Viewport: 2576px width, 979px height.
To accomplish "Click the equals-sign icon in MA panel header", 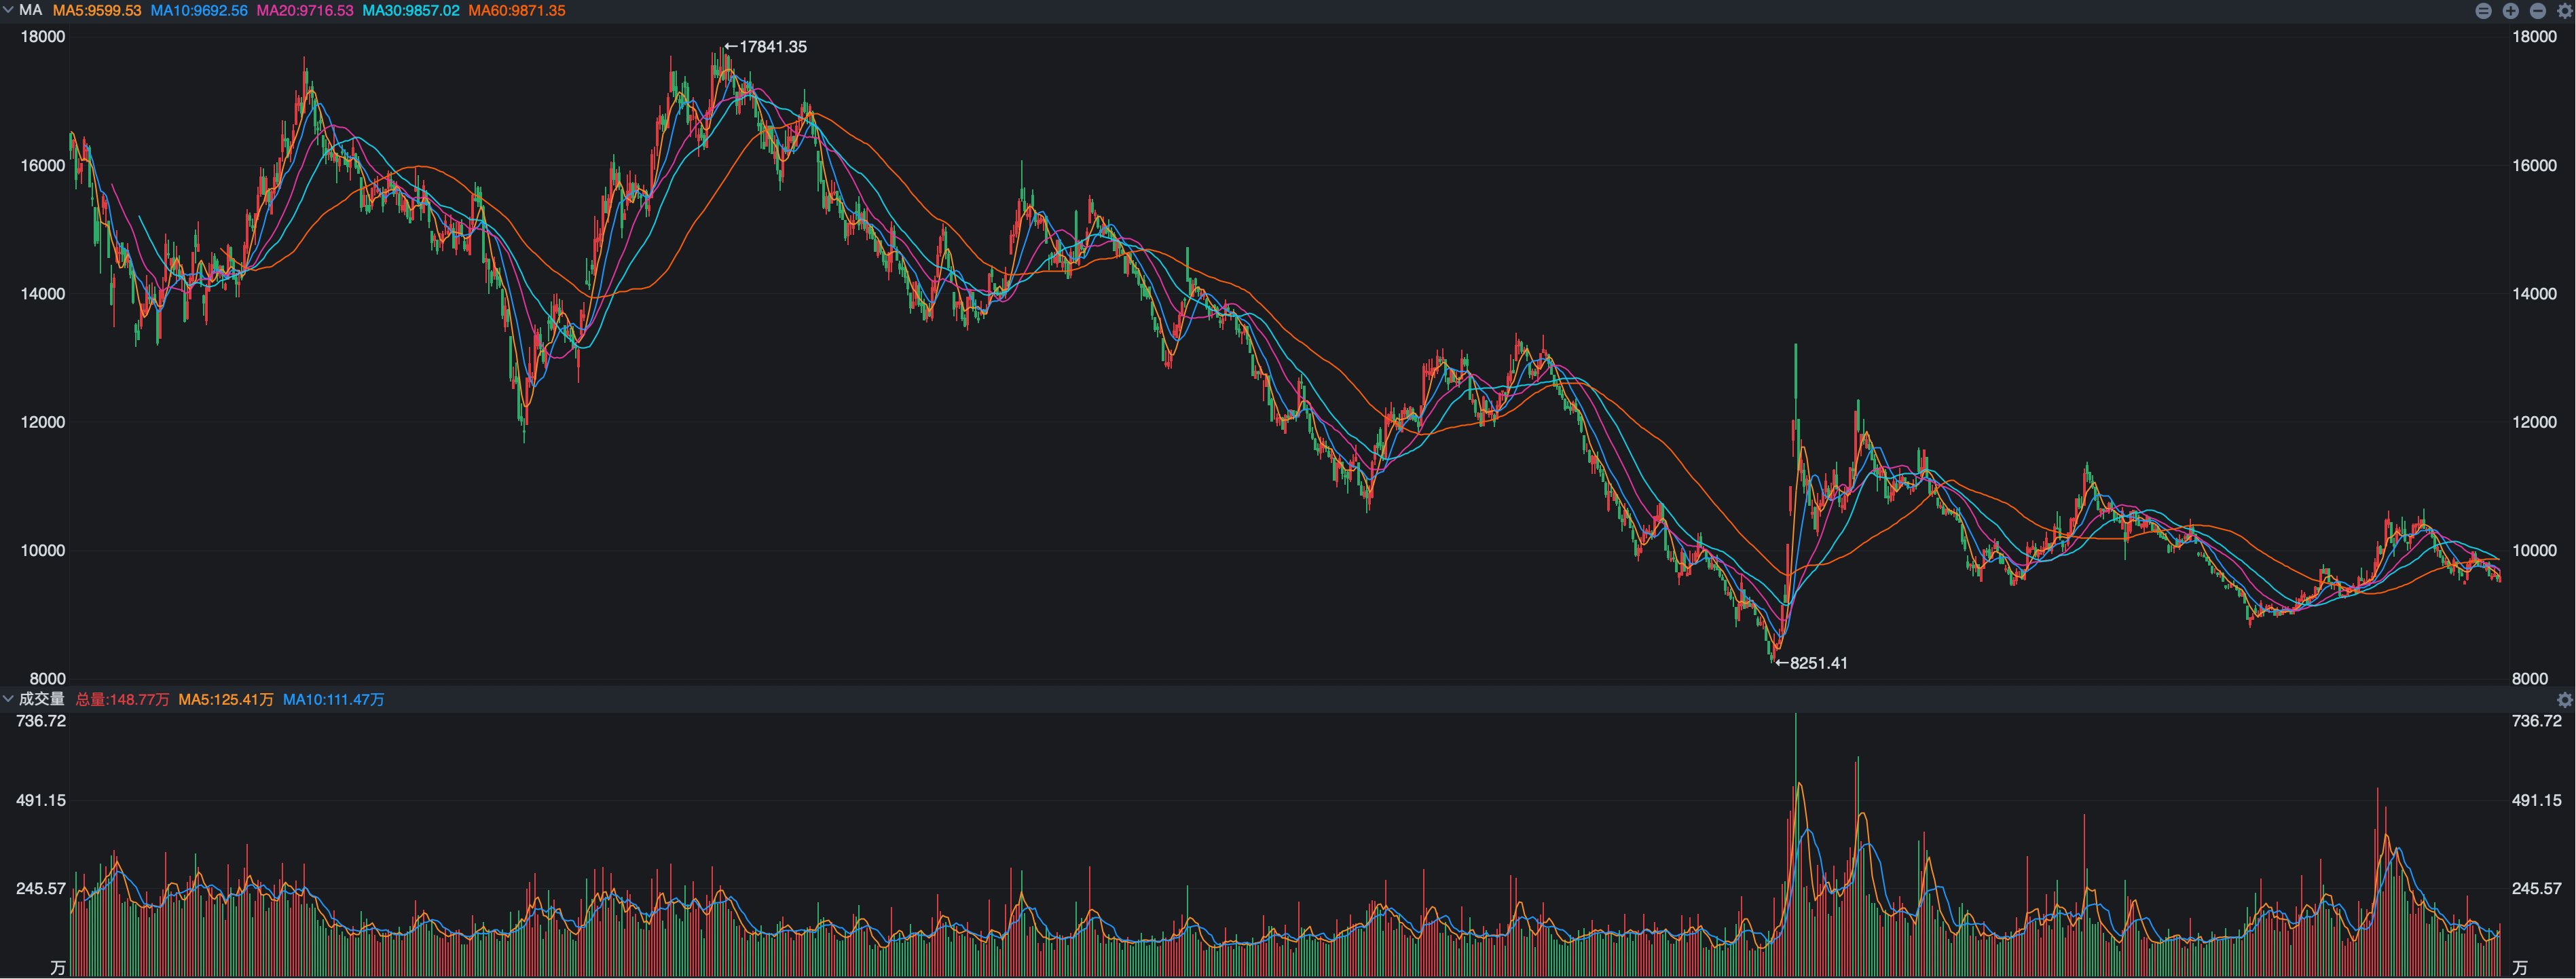I will tap(2483, 11).
